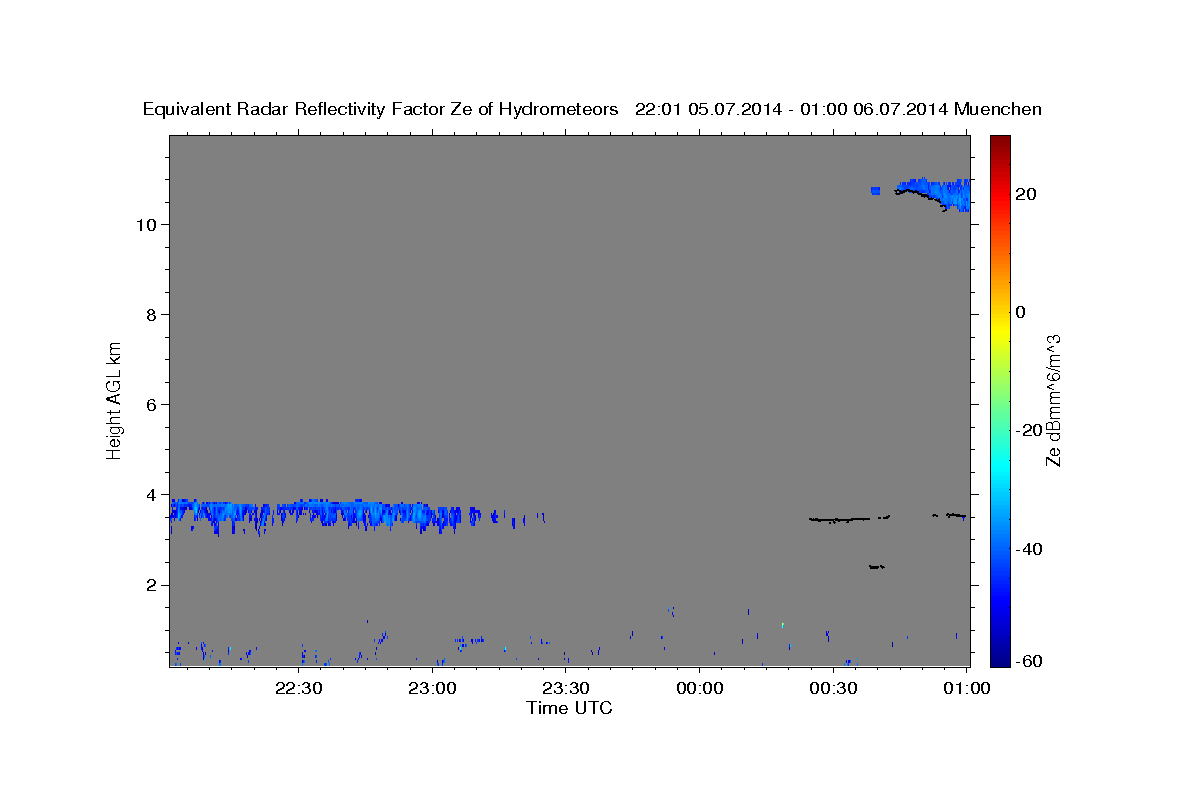Click the small isolated blue square near 10.7 km
Screen dimensions: 1200x800
875,190
